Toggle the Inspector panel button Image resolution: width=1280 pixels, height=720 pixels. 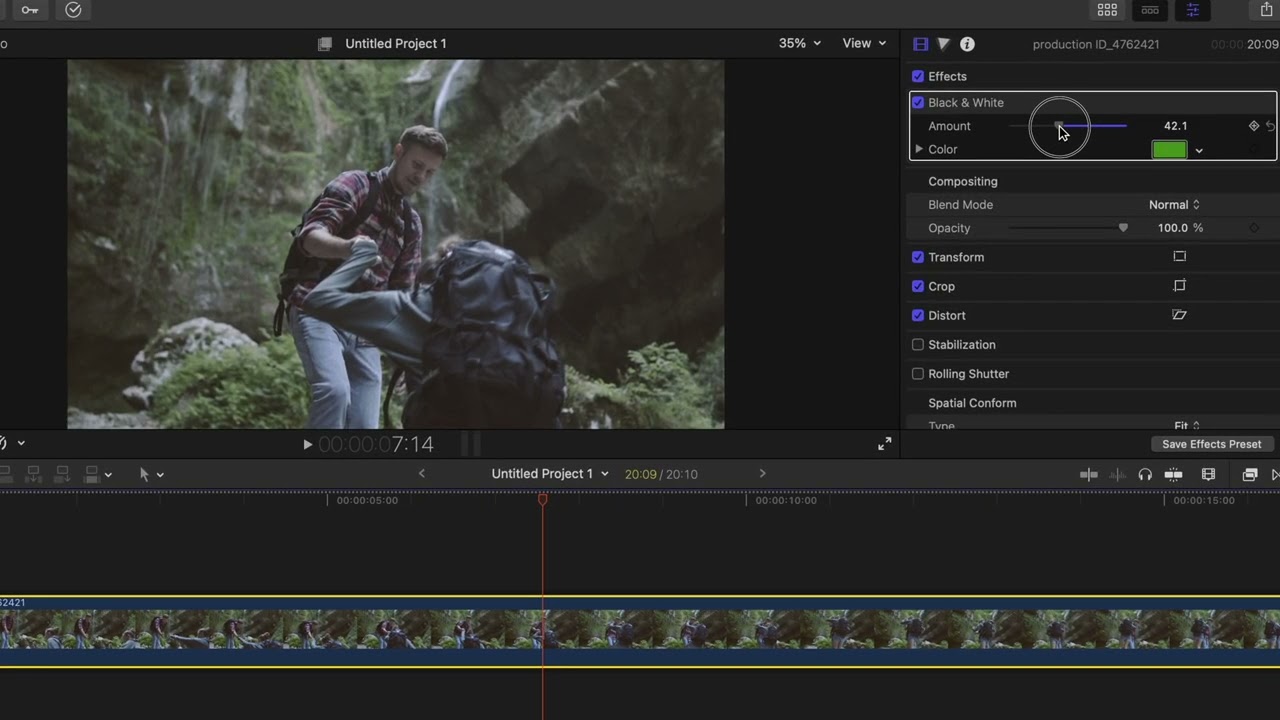(1192, 10)
